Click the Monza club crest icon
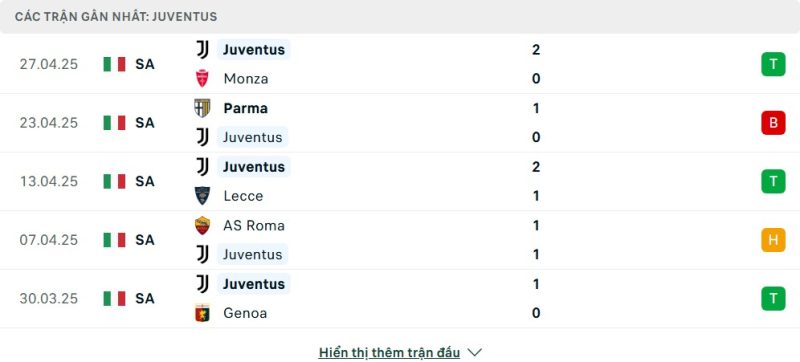800x362 pixels. [203, 79]
